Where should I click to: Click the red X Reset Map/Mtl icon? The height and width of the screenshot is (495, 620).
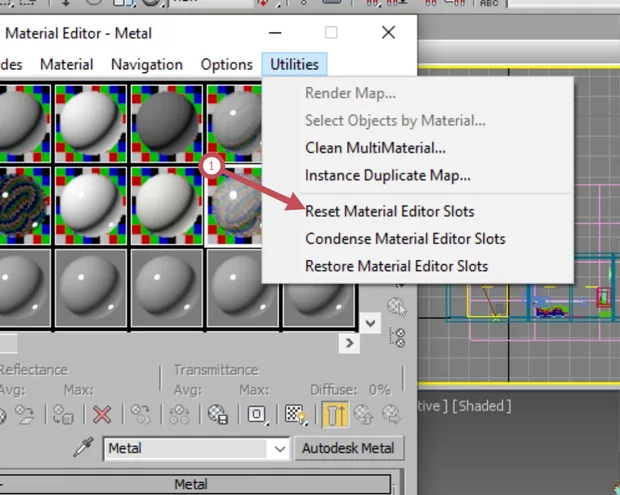point(102,414)
